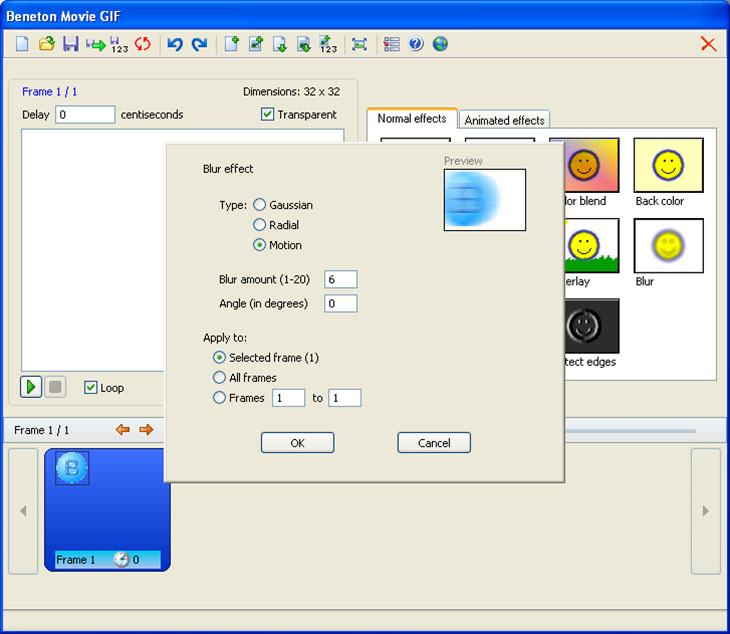Open the options list icon
This screenshot has width=730, height=634.
pyautogui.click(x=392, y=44)
